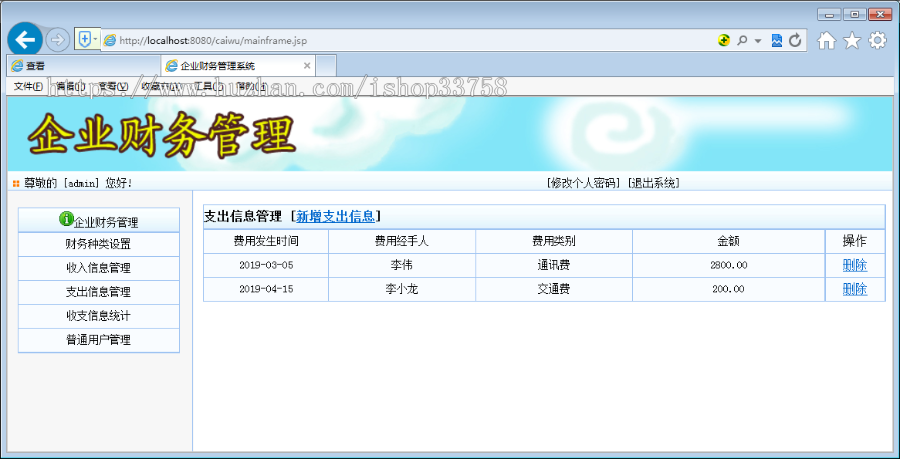This screenshot has width=900, height=459.
Task: Refresh the page with the reload icon
Action: 795,40
